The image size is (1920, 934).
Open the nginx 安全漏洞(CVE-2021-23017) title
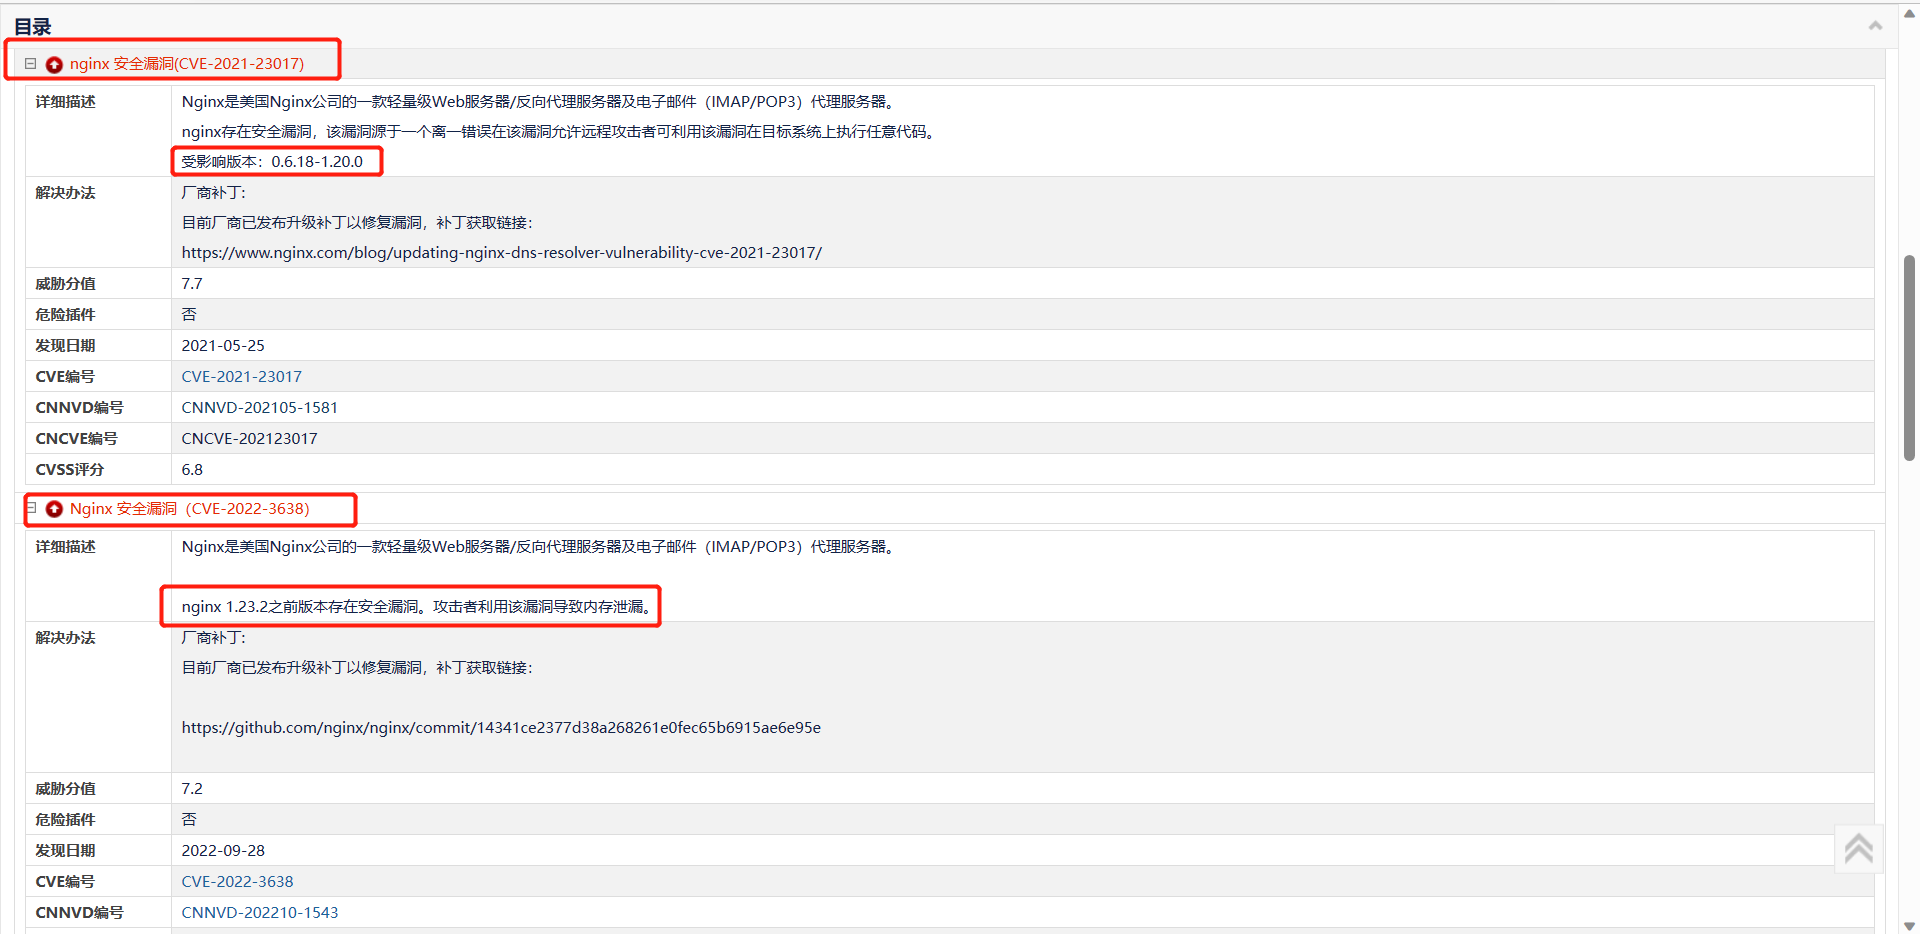[187, 64]
